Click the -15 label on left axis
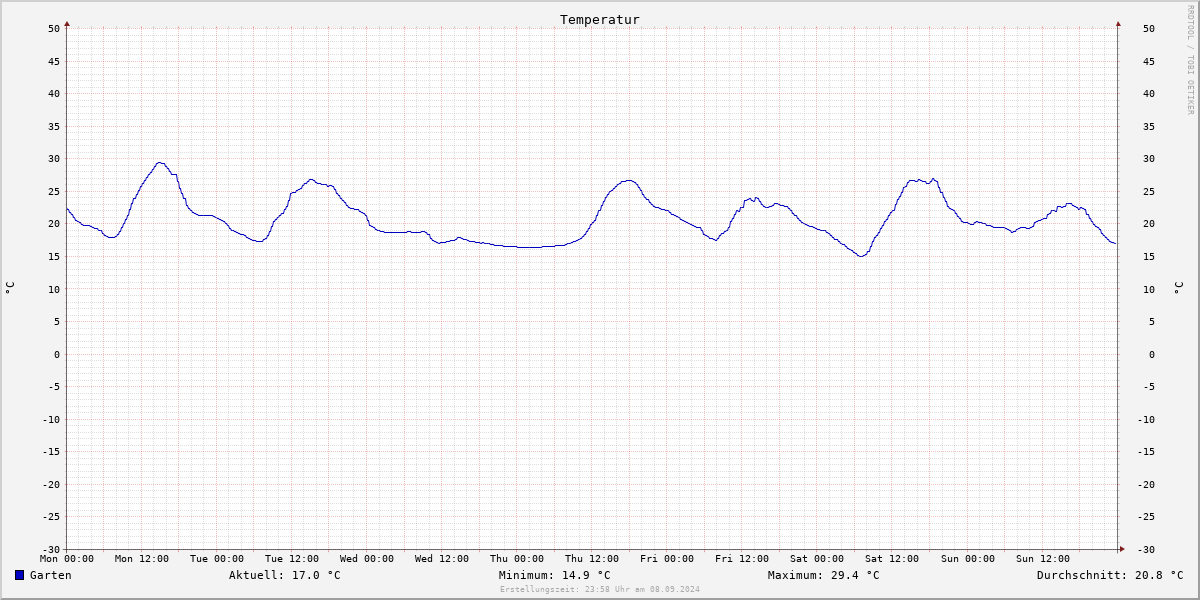This screenshot has width=1200, height=600. pos(52,452)
